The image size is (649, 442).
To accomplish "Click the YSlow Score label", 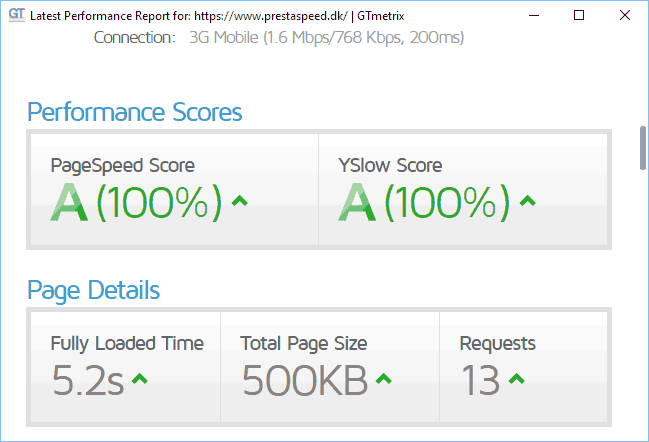I will click(x=390, y=165).
